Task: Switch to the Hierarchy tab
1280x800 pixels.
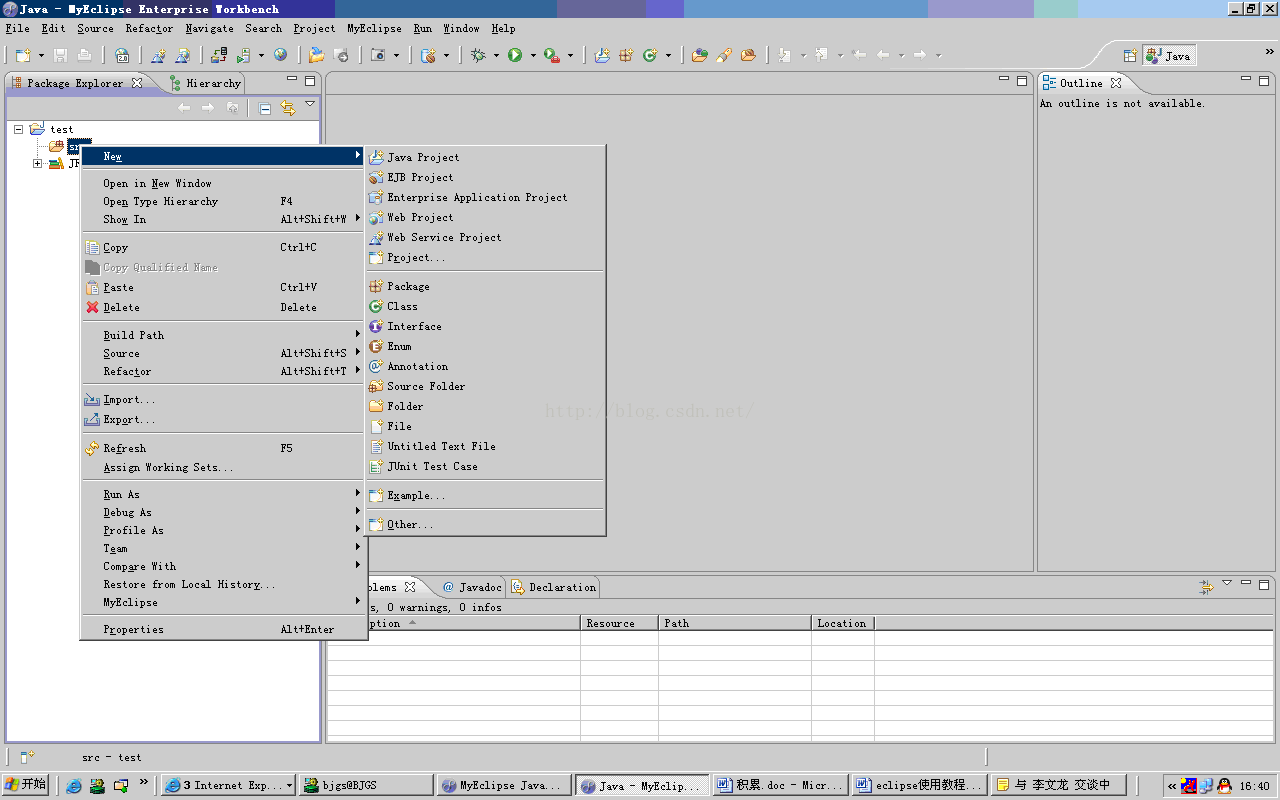Action: pyautogui.click(x=205, y=83)
